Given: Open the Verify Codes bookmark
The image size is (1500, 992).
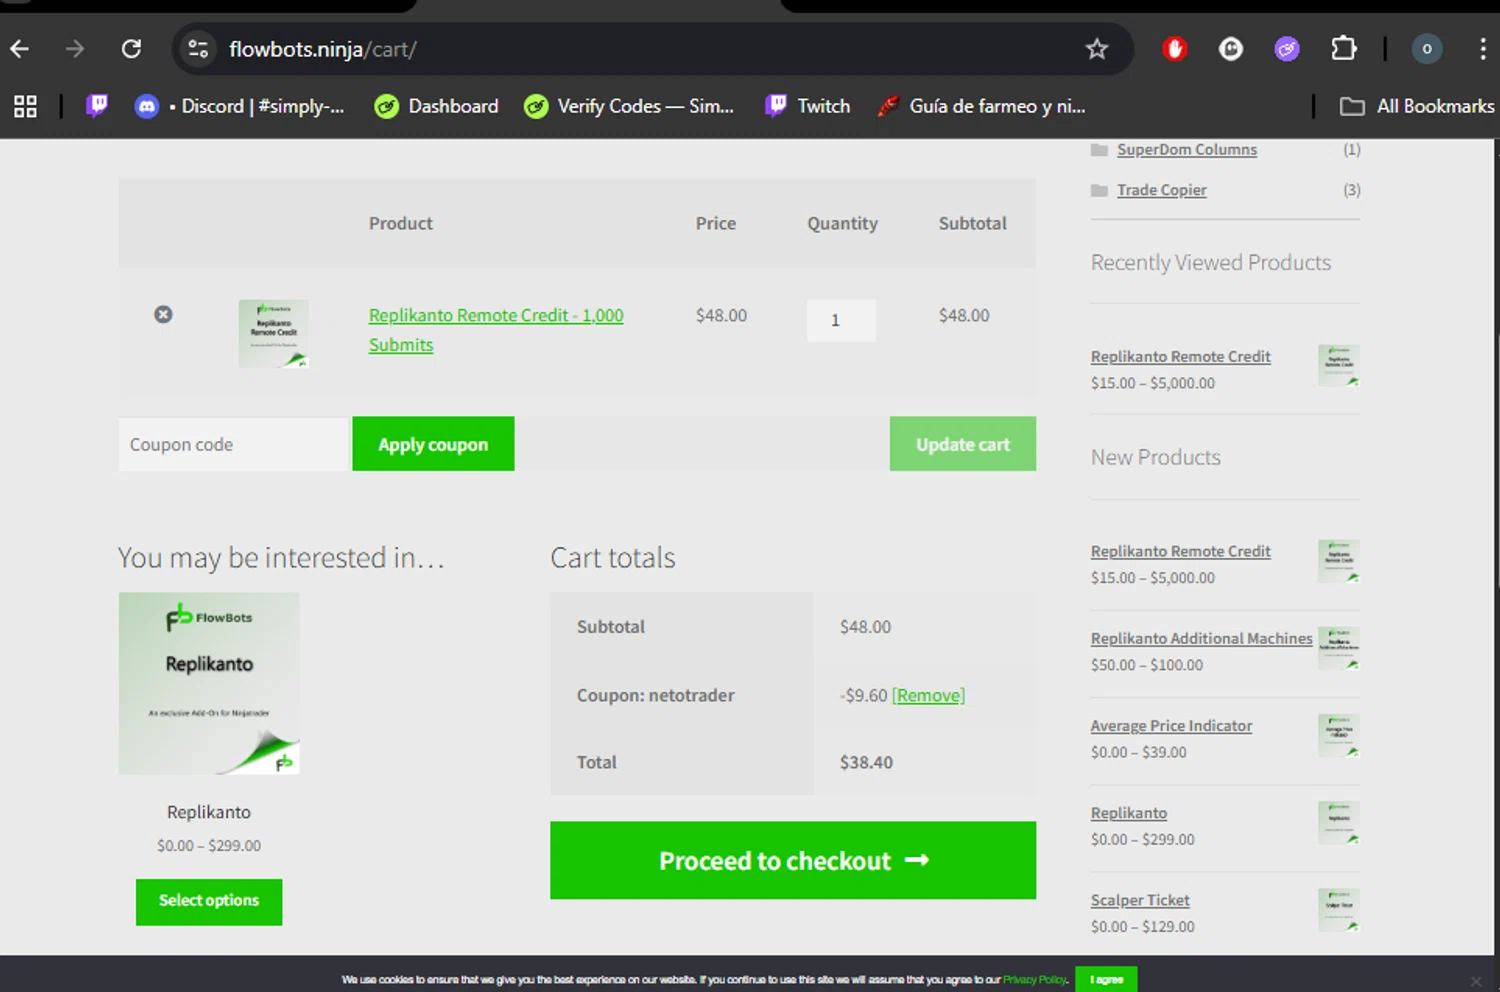Looking at the screenshot, I should pos(629,106).
